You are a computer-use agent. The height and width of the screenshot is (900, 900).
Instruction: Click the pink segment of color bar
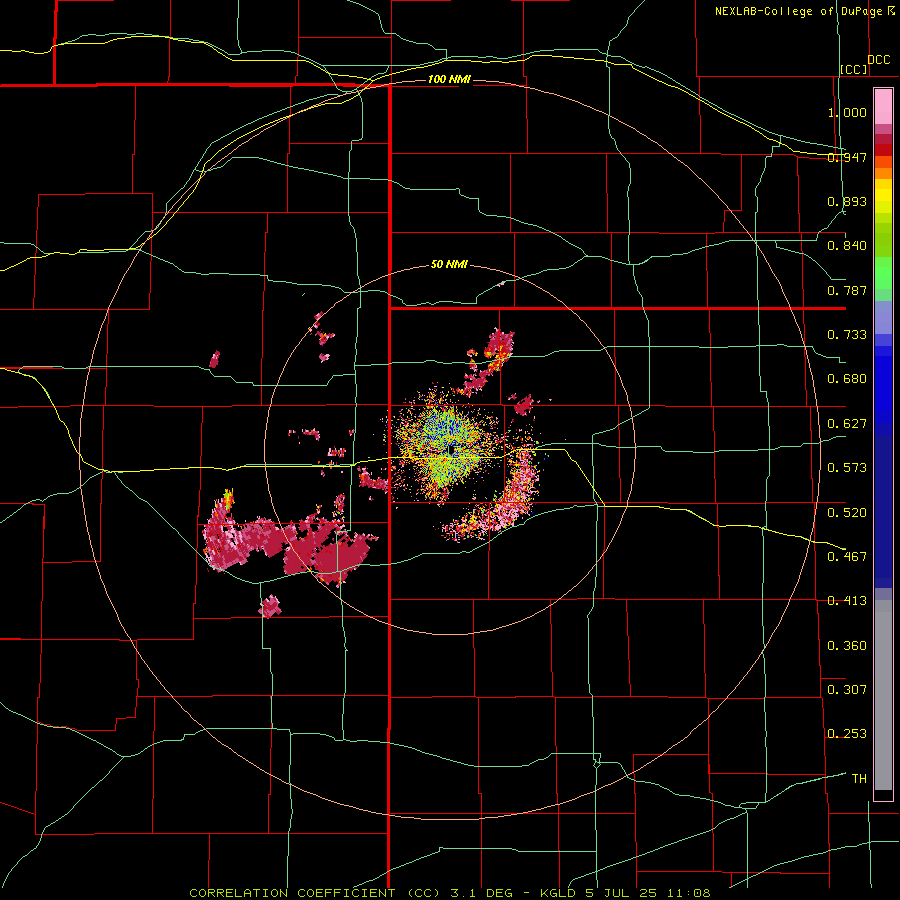(883, 107)
